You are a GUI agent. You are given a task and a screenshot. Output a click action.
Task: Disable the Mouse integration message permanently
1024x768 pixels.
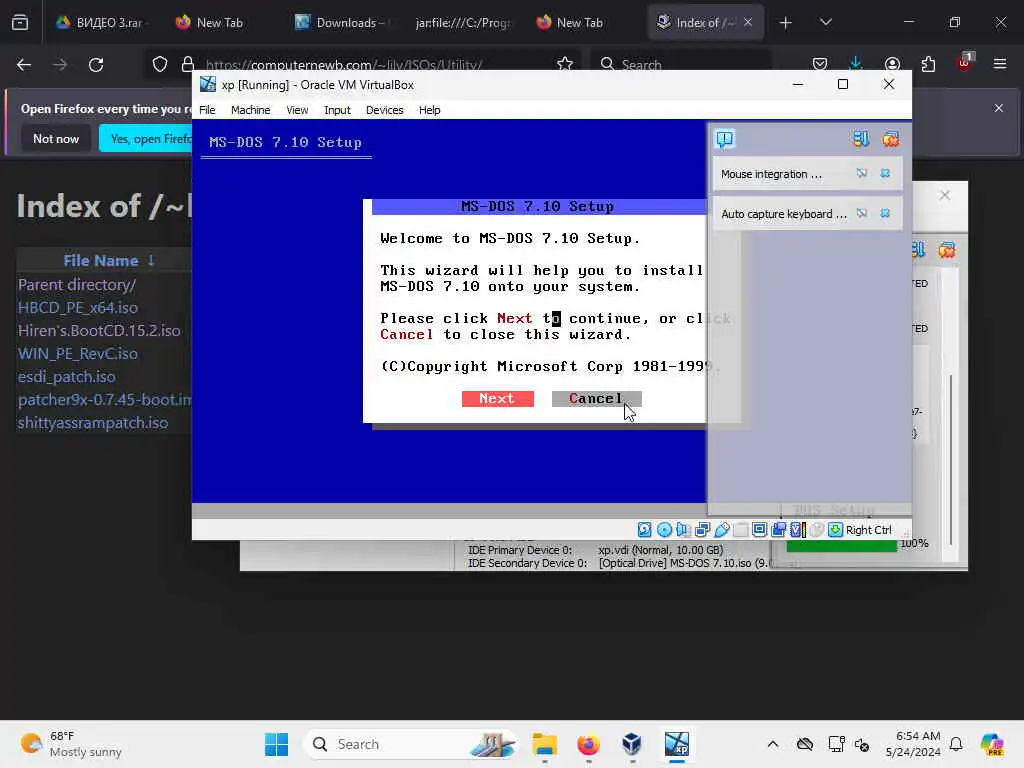tap(862, 174)
